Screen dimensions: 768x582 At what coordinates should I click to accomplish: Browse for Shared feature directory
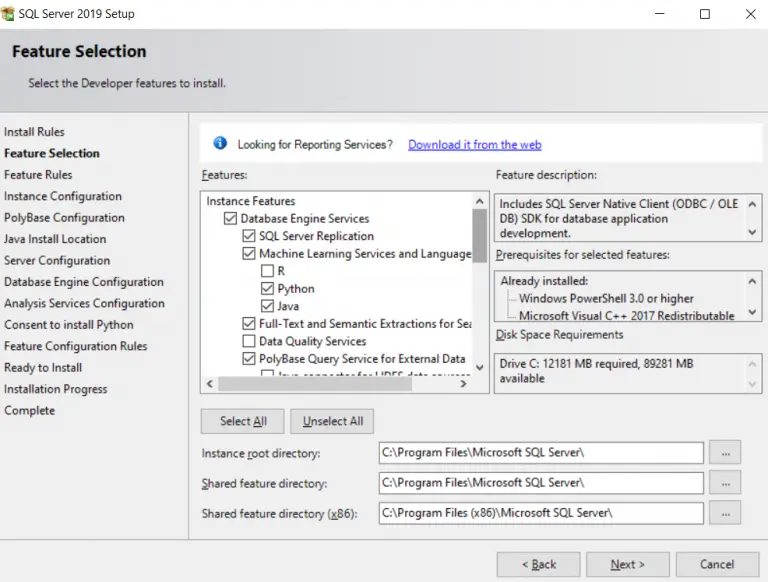[725, 483]
